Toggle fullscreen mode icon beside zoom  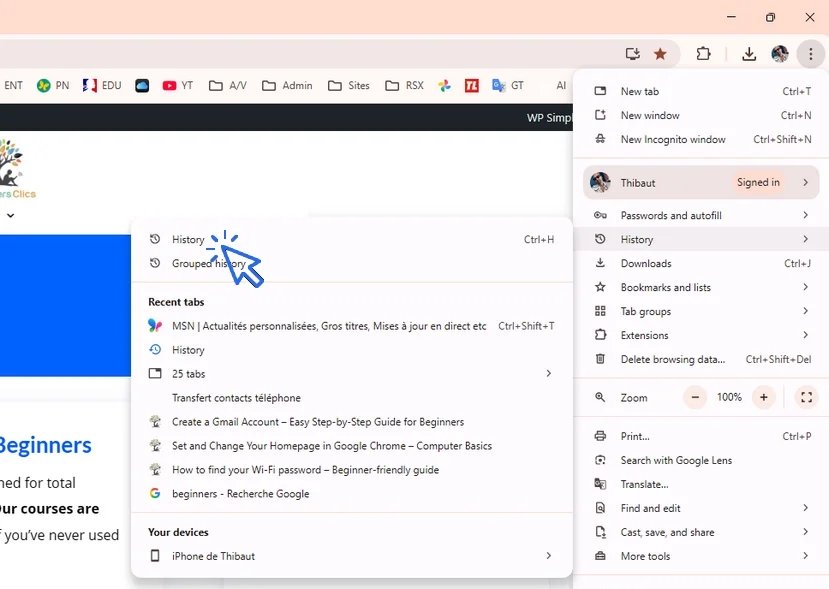click(806, 397)
